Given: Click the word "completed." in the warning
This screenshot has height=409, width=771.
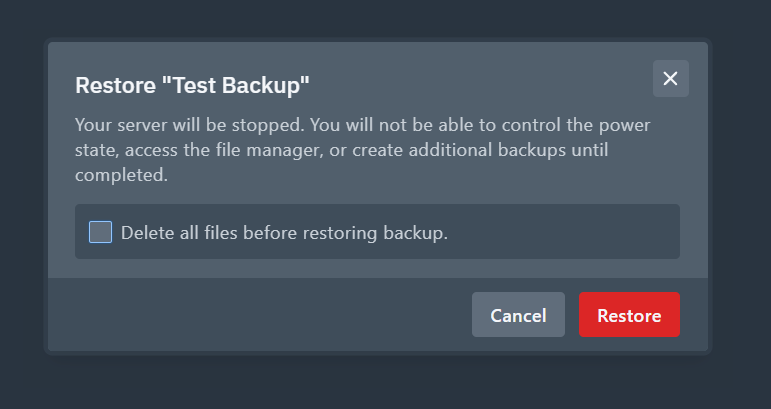Looking at the screenshot, I should point(121,175).
